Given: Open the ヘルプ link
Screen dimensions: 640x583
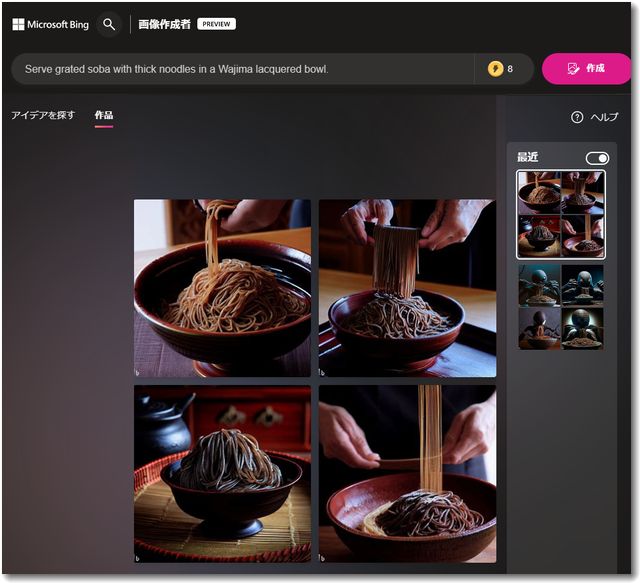Looking at the screenshot, I should click(604, 118).
